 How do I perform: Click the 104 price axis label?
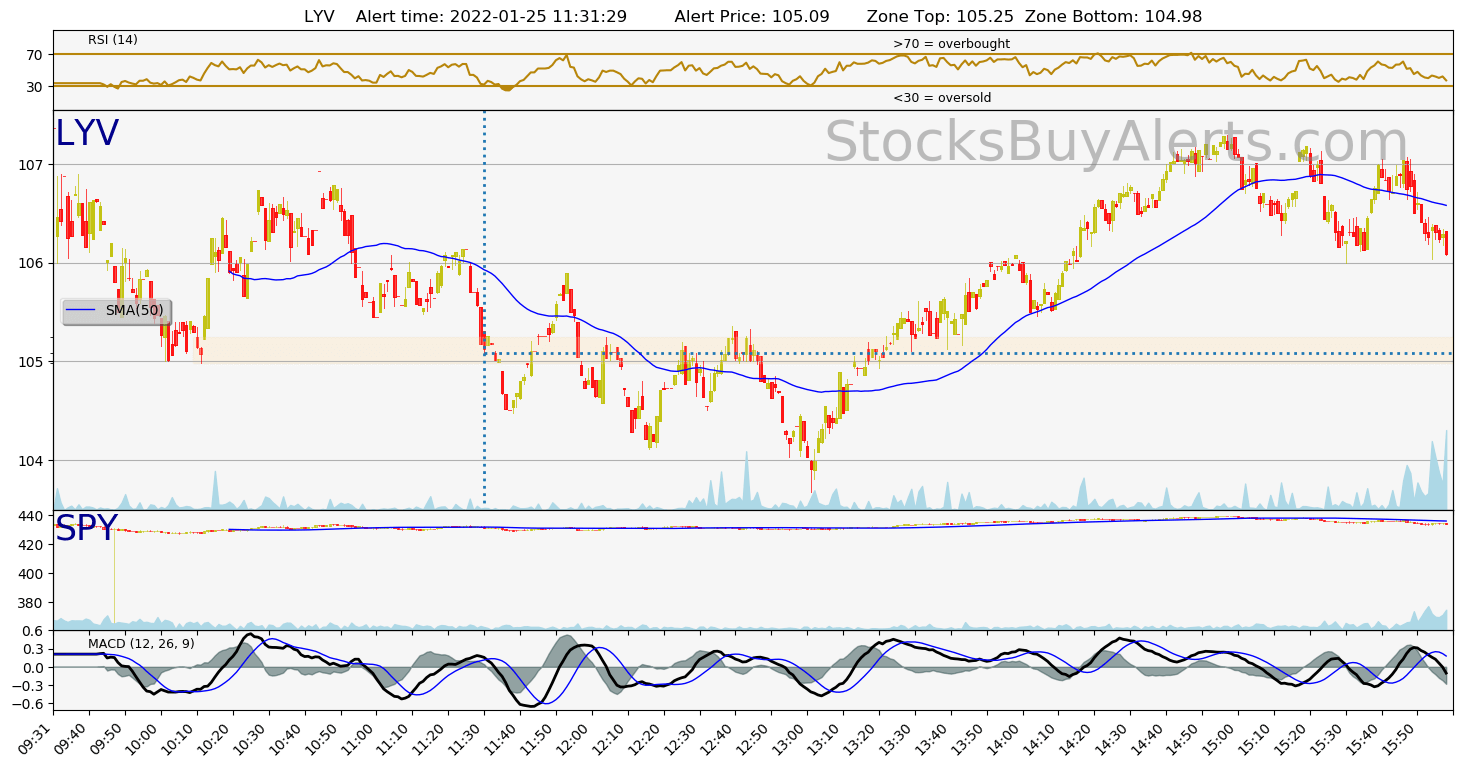32,461
